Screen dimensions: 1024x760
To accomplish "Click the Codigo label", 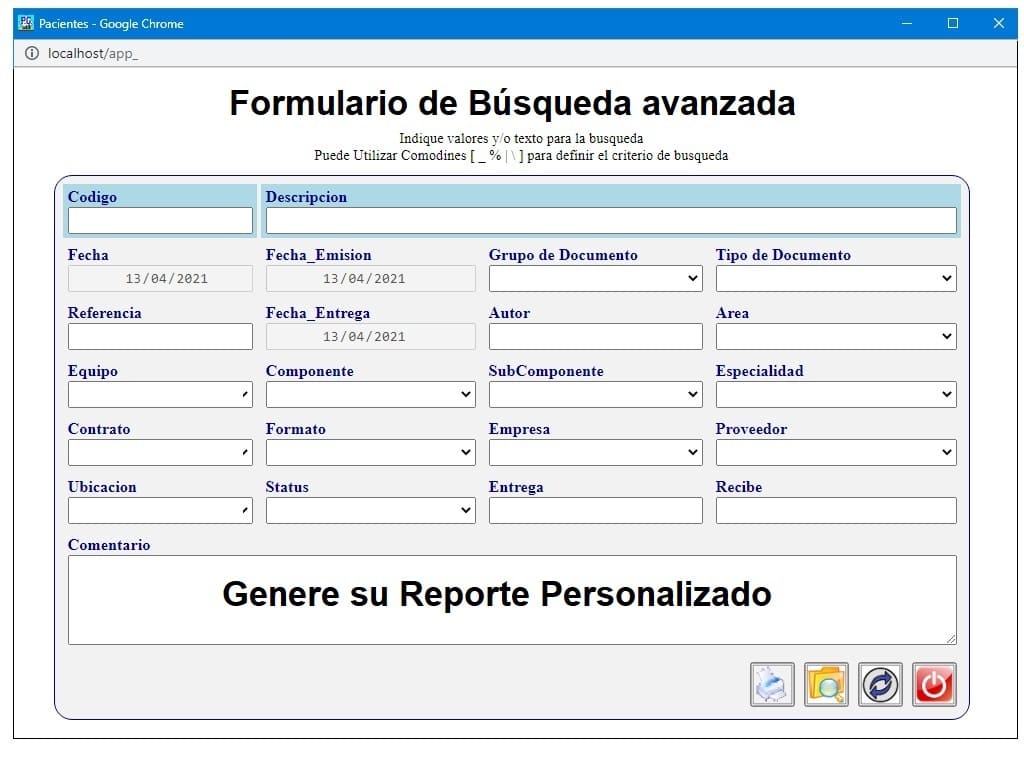I will (x=92, y=197).
